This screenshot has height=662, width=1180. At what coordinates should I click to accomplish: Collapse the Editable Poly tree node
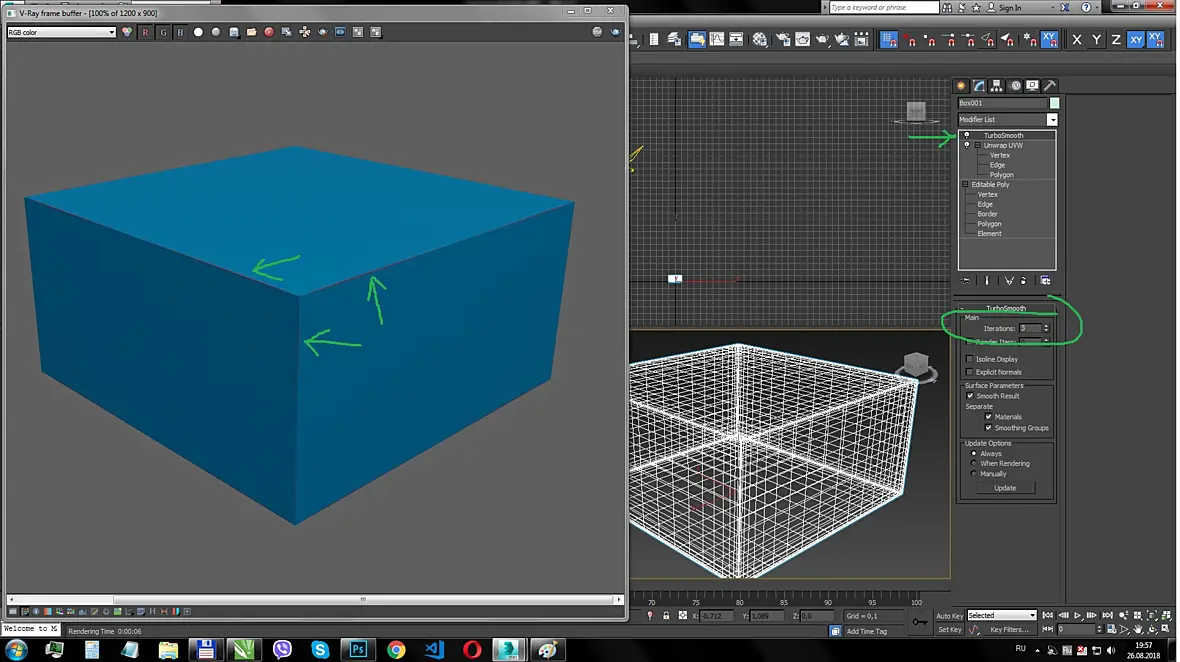[x=966, y=184]
